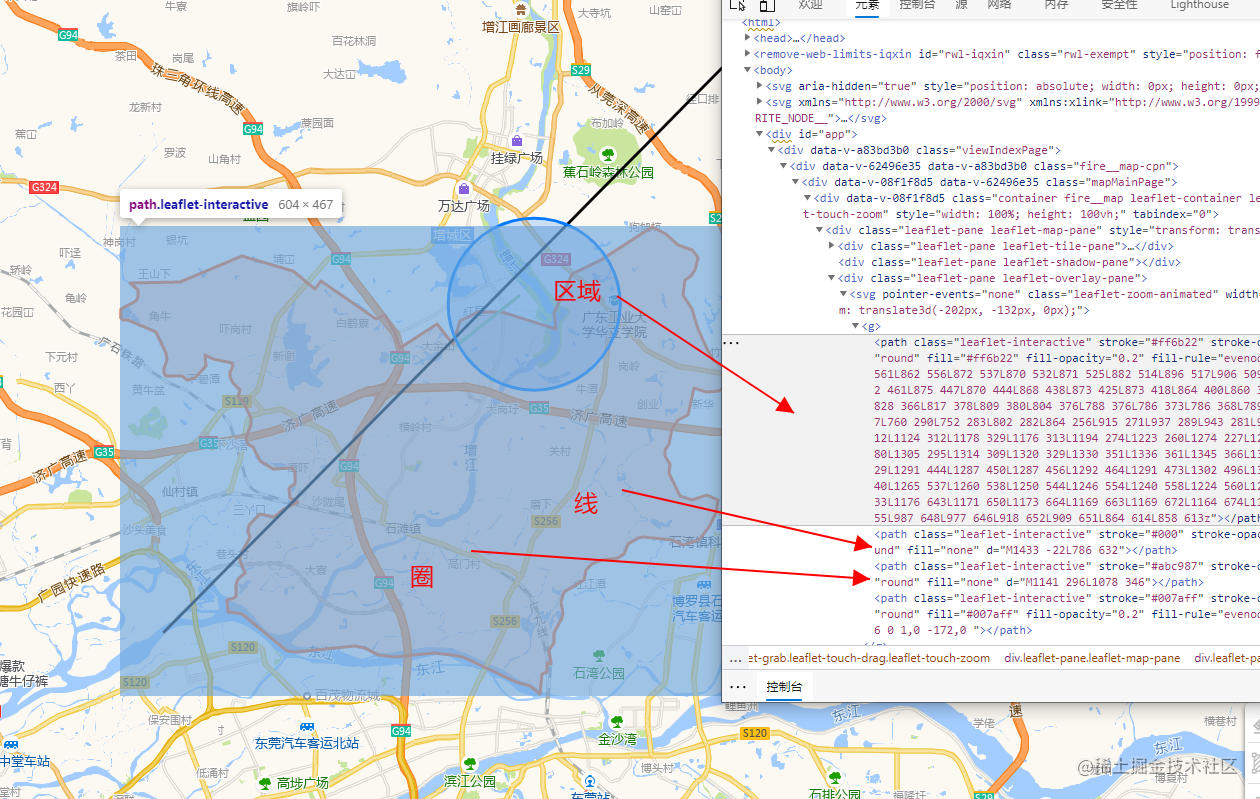Click the park icon at 滨江公园
This screenshot has width=1260, height=799.
click(x=470, y=764)
